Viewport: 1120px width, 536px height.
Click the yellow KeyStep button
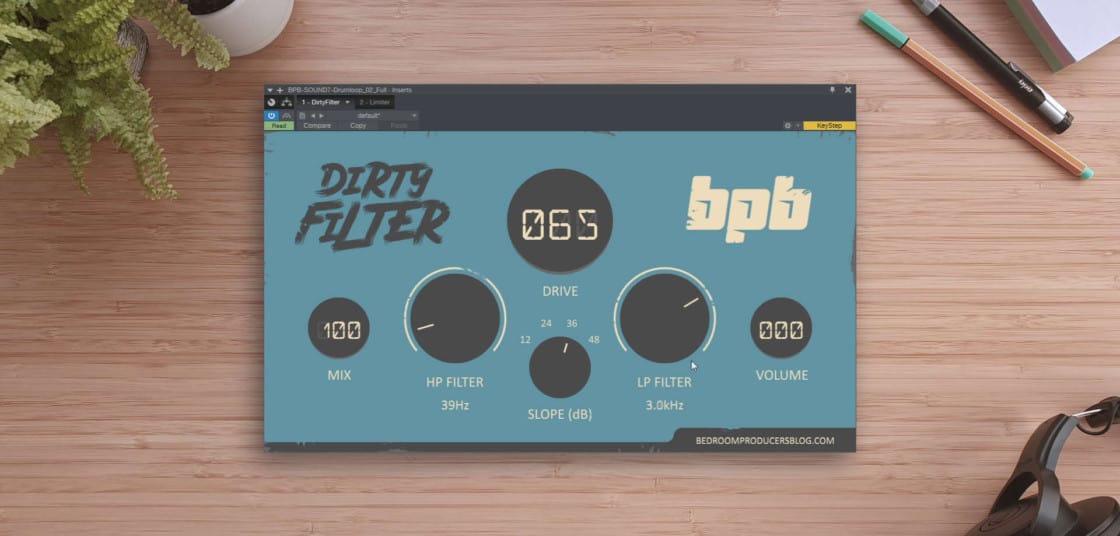point(829,126)
